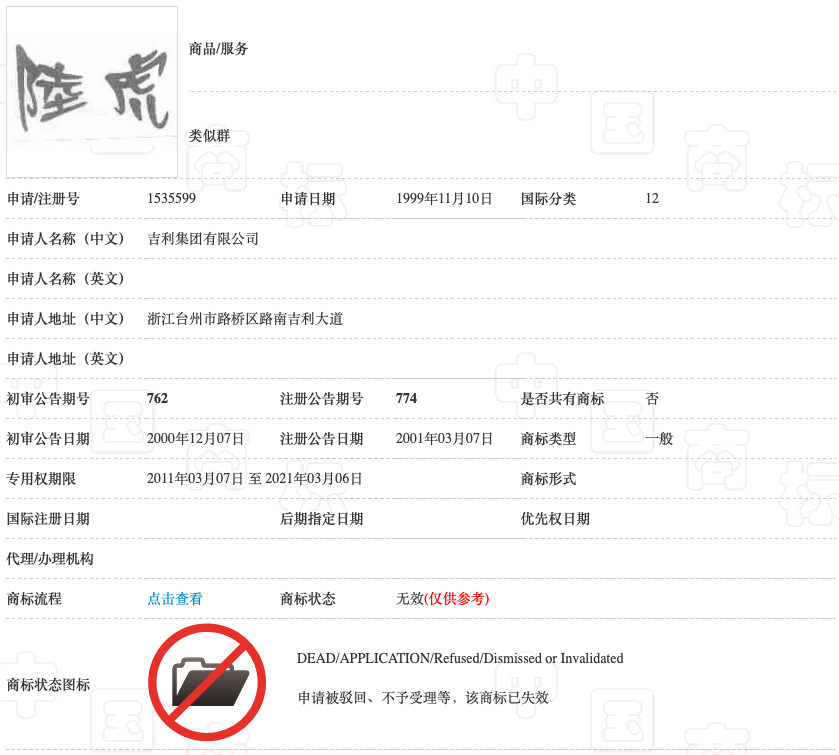The image size is (839, 755).
Task: Click the 专用权期限 label
Action: pos(41,479)
